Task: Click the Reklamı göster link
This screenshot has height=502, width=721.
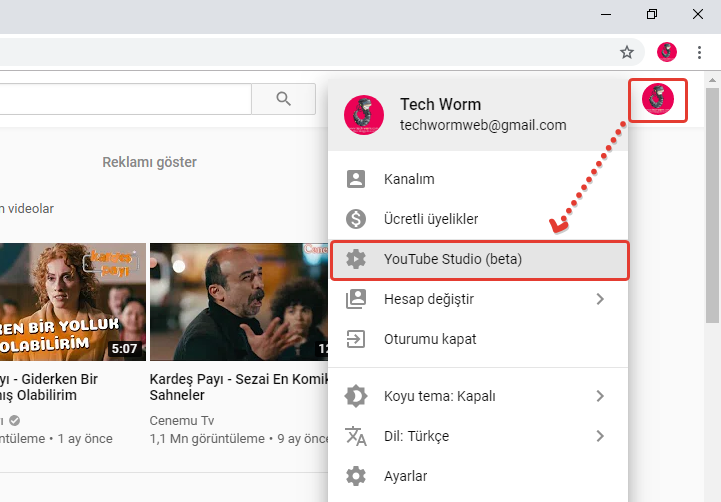Action: (x=149, y=162)
